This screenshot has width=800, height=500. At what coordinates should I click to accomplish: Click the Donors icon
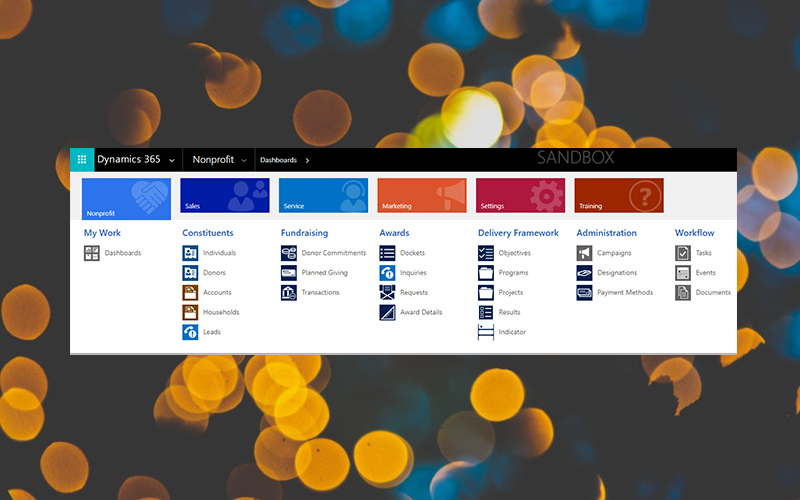[190, 273]
